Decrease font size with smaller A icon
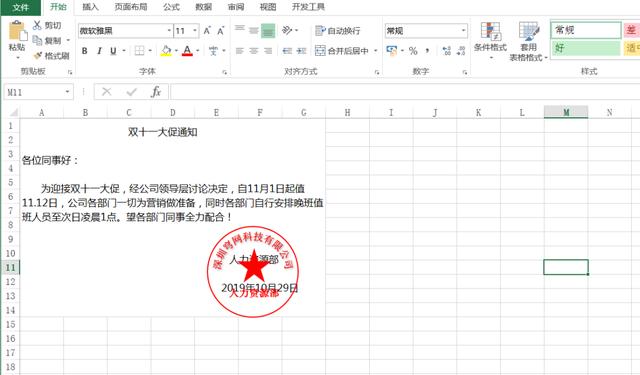Viewport: 640px width, 375px height. pos(221,31)
